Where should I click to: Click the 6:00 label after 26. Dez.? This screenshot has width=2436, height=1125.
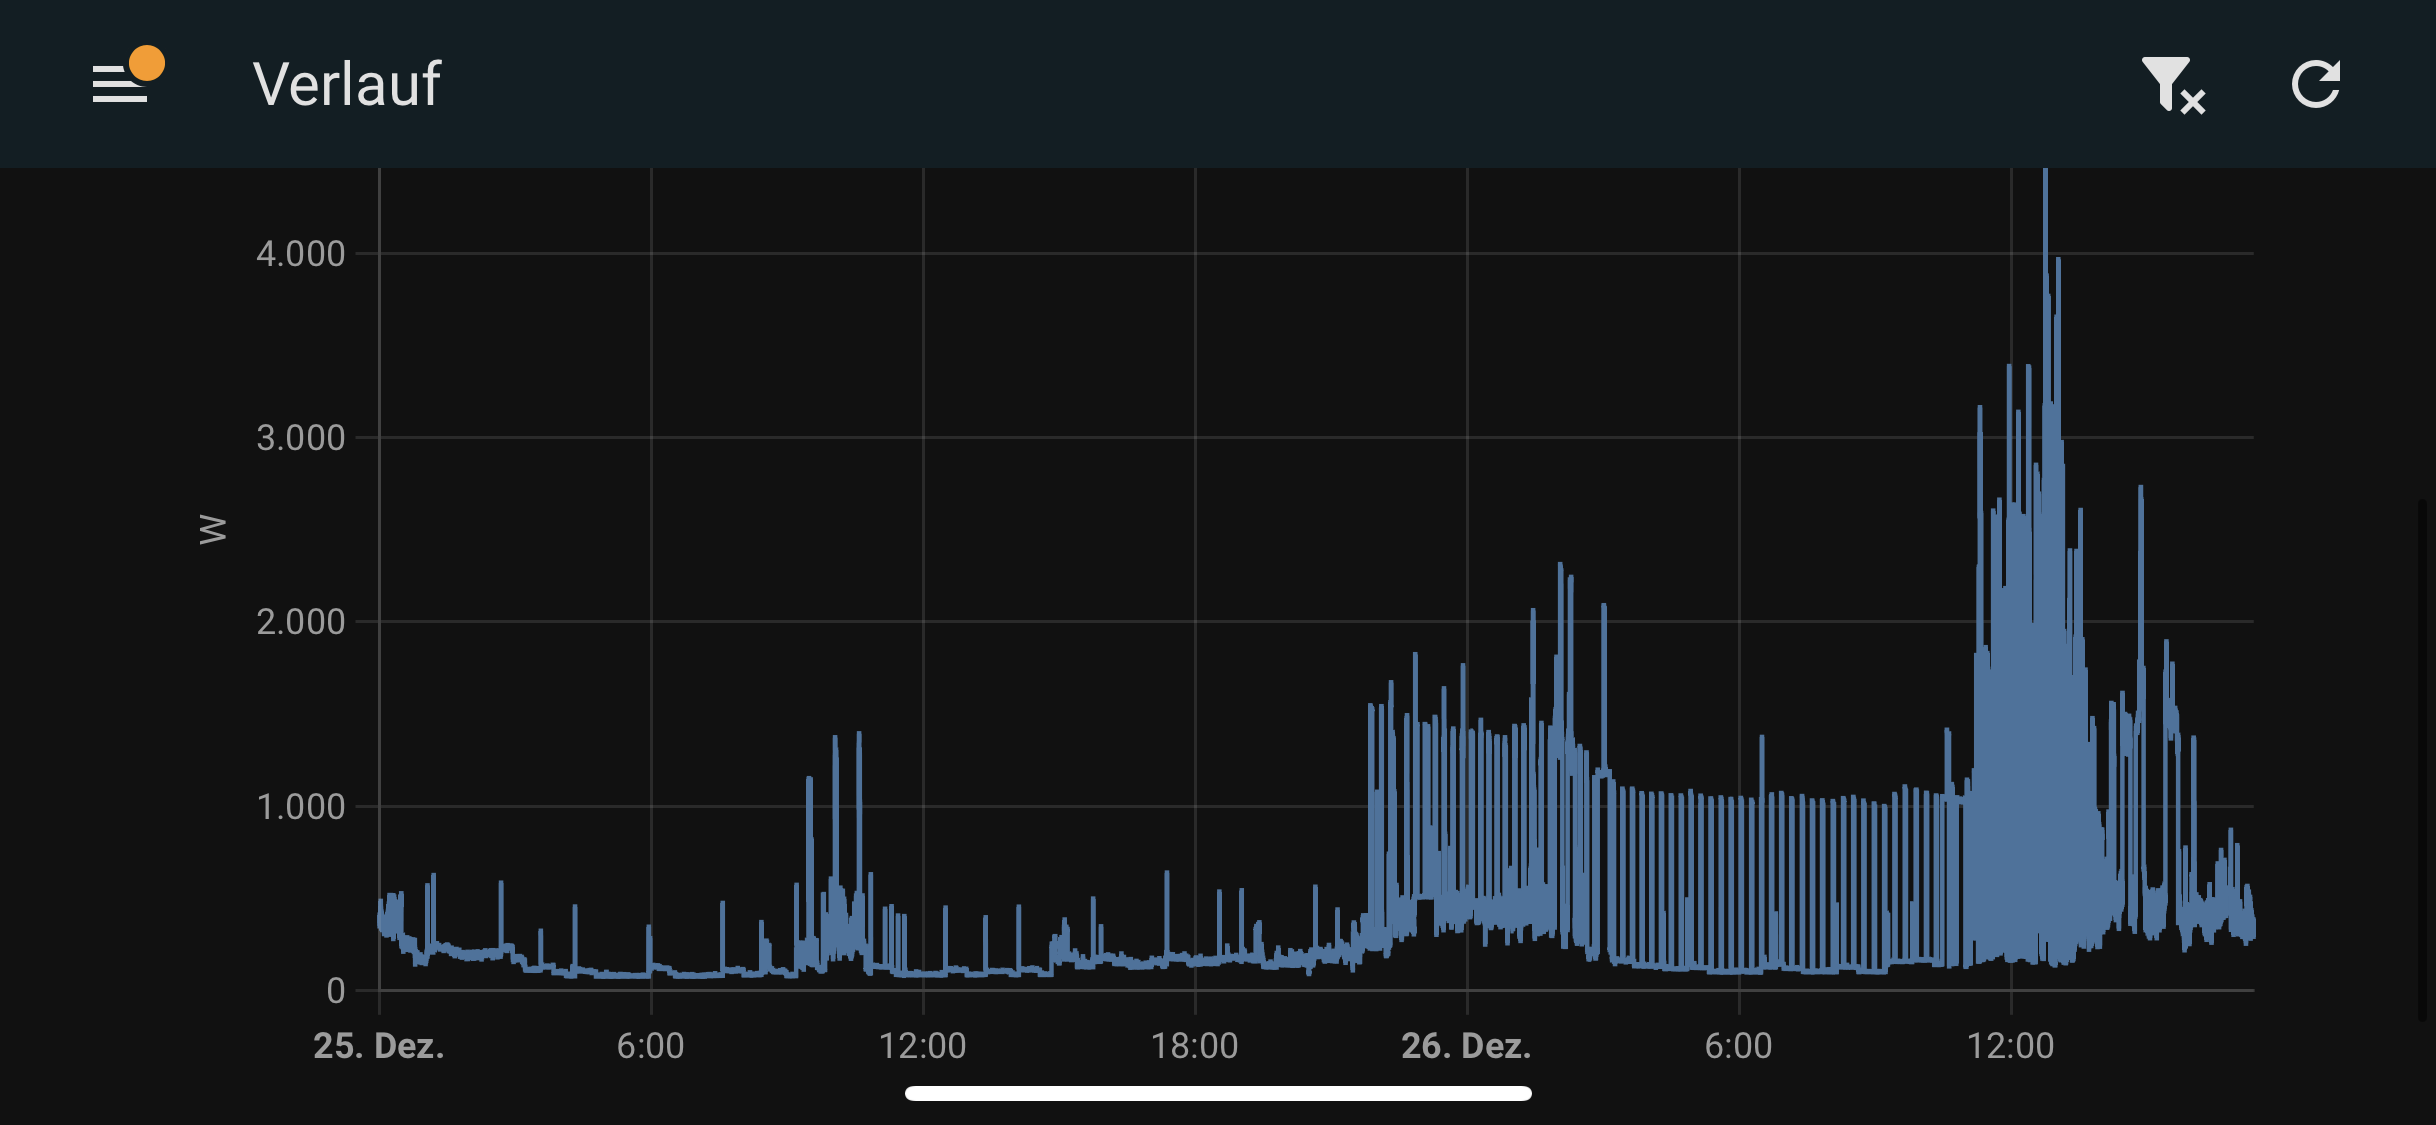click(1738, 1046)
